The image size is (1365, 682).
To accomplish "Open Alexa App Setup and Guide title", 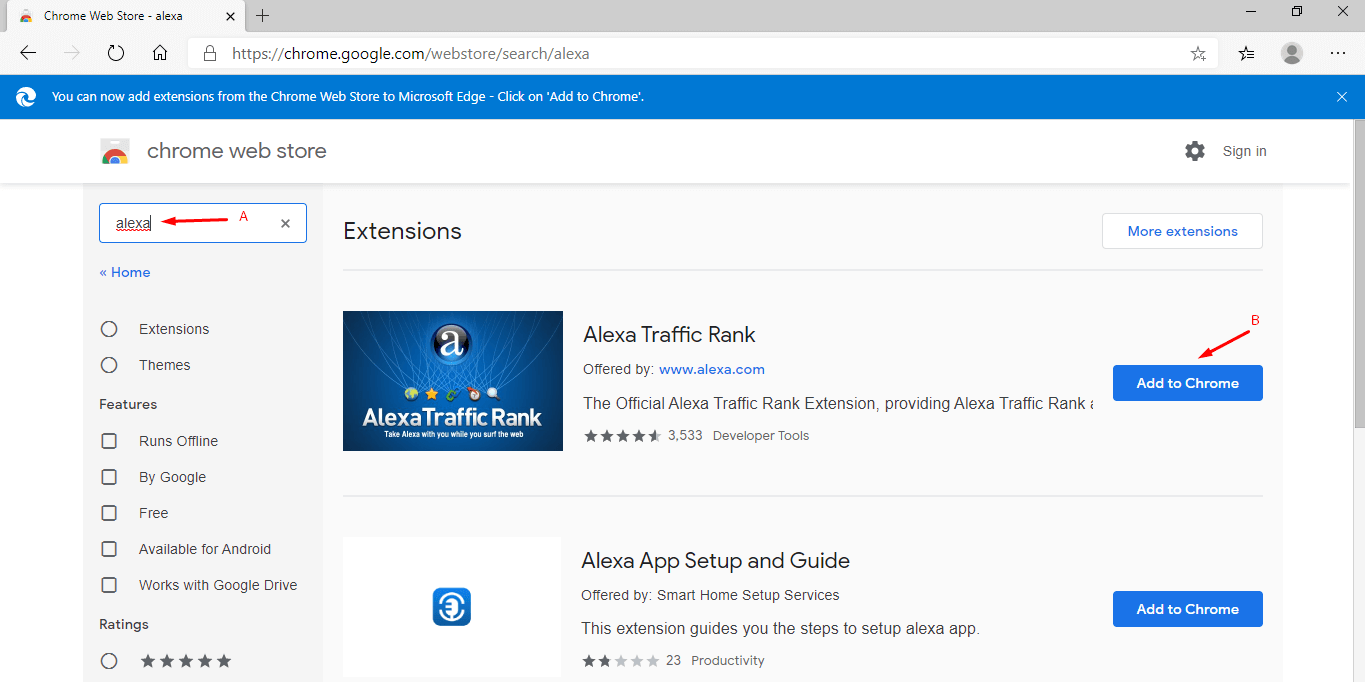I will pyautogui.click(x=716, y=561).
